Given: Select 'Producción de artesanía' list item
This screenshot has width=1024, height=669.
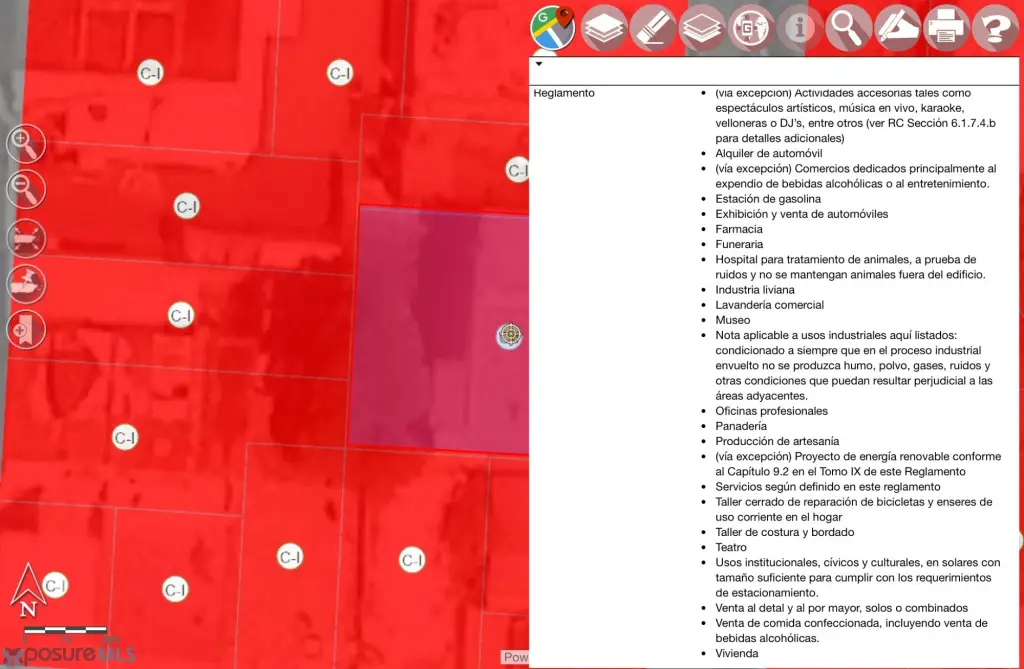Looking at the screenshot, I should click(x=777, y=440).
